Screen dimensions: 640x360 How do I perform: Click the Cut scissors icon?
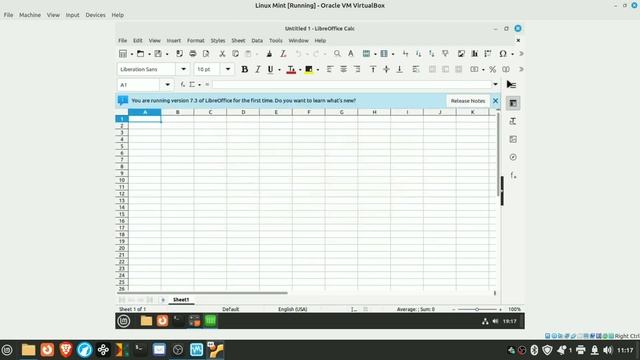pyautogui.click(x=222, y=53)
